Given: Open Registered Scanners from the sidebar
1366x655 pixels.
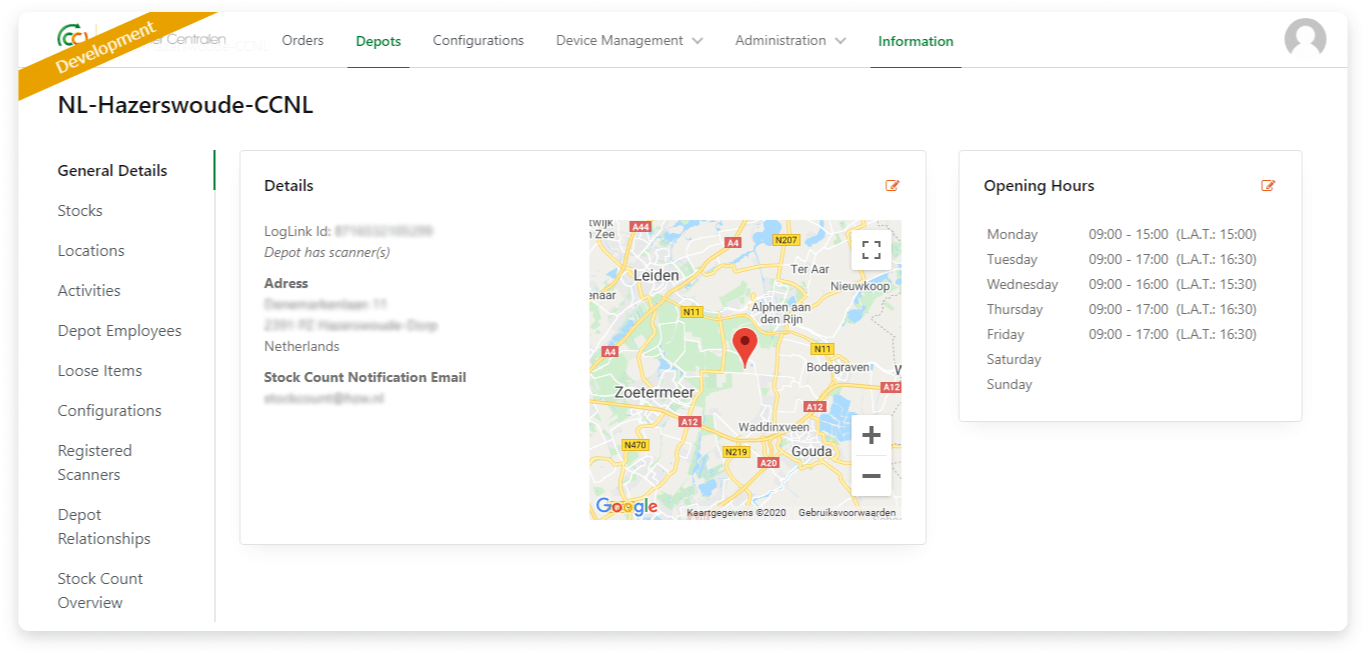Looking at the screenshot, I should (94, 462).
